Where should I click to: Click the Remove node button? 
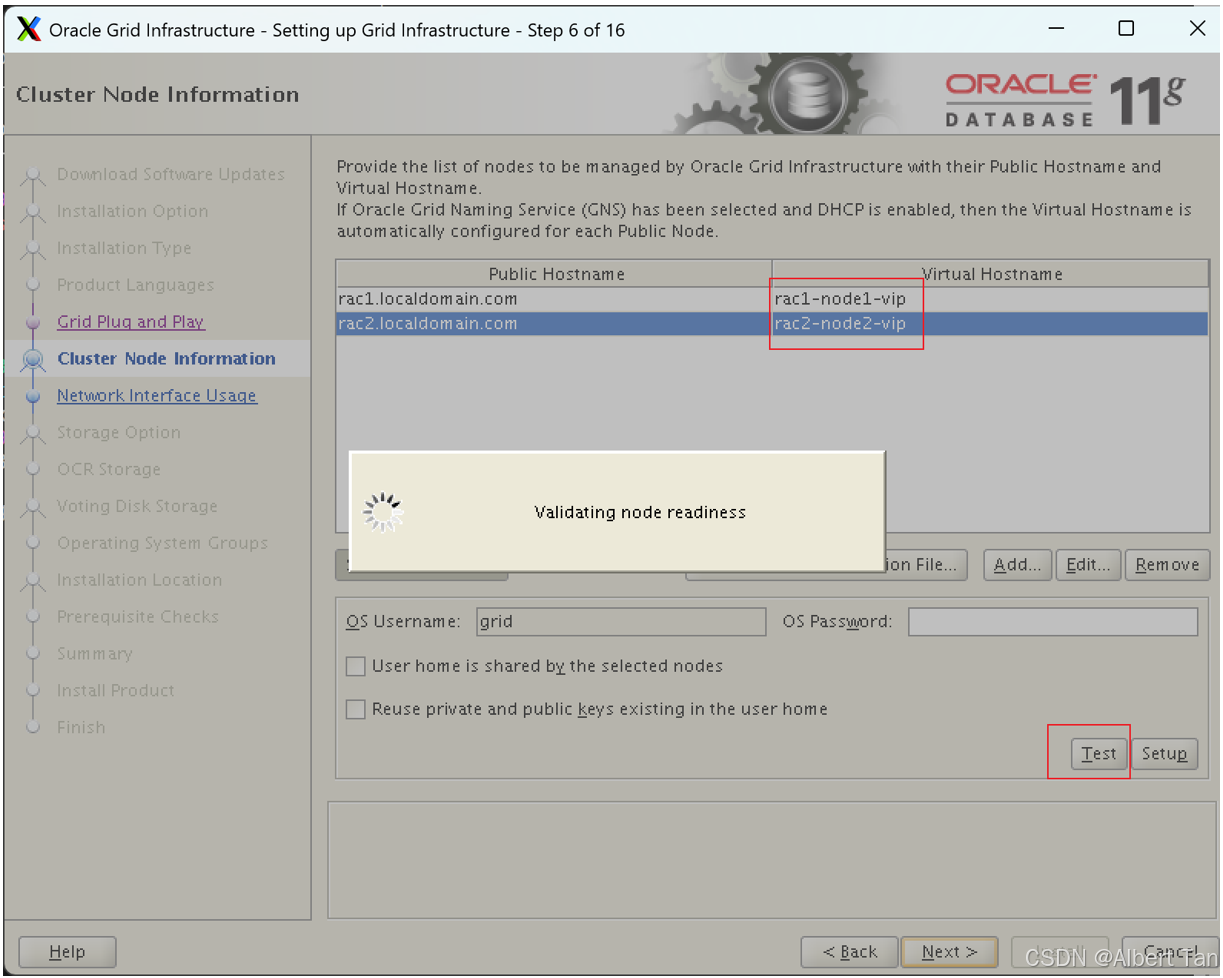(x=1167, y=565)
